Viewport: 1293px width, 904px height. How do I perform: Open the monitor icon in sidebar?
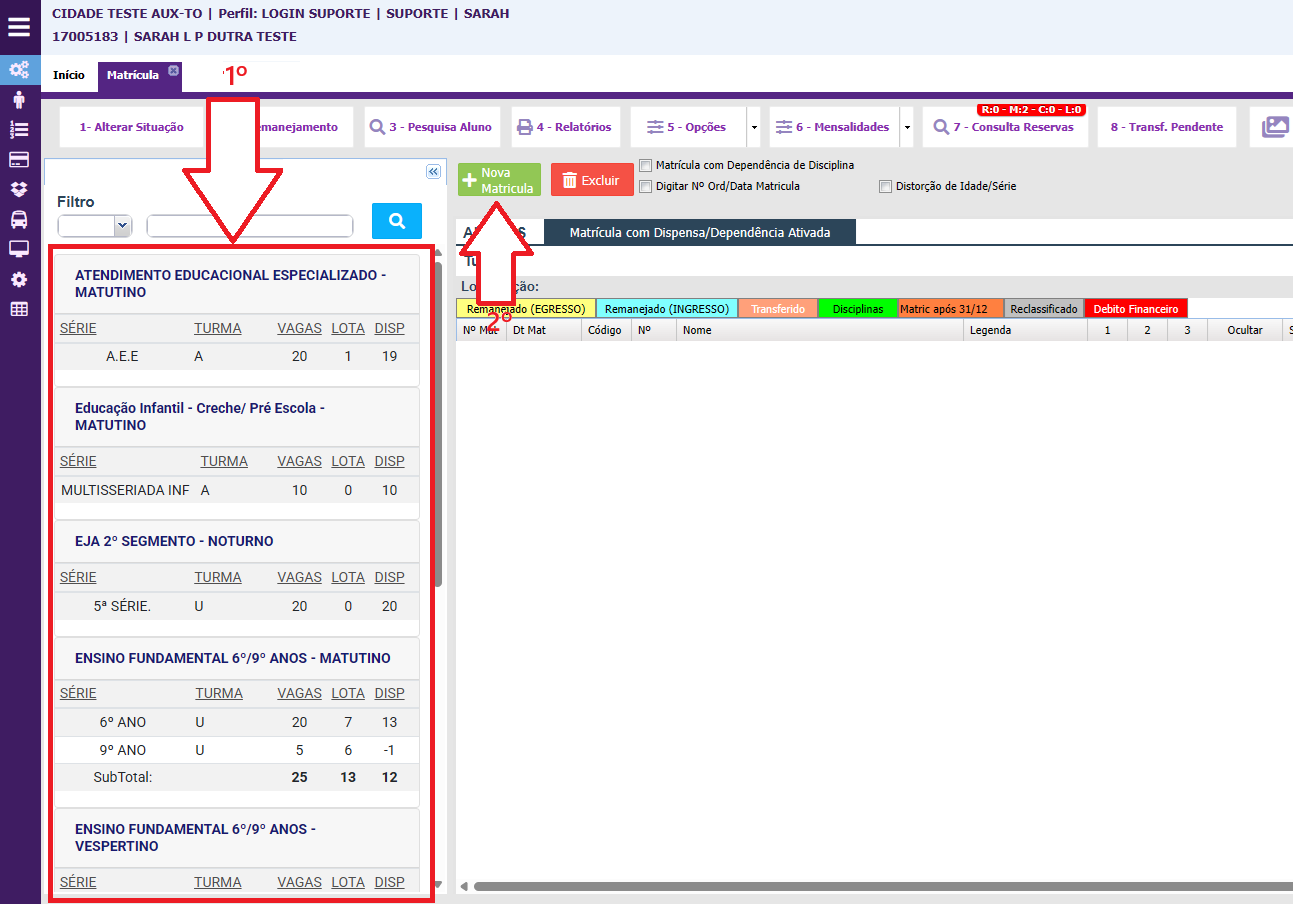[x=19, y=249]
